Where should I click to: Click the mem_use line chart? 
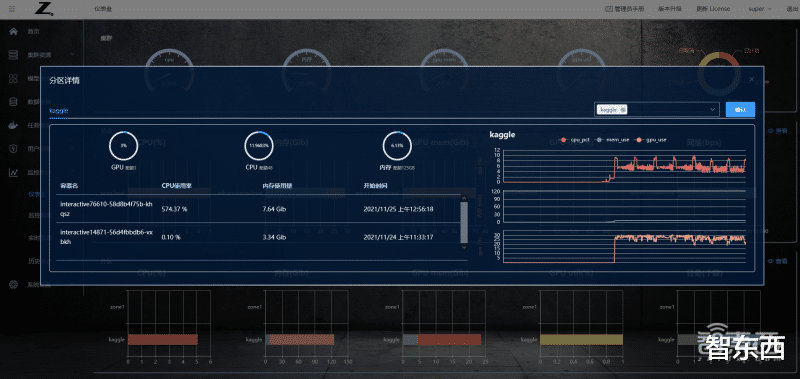click(624, 207)
